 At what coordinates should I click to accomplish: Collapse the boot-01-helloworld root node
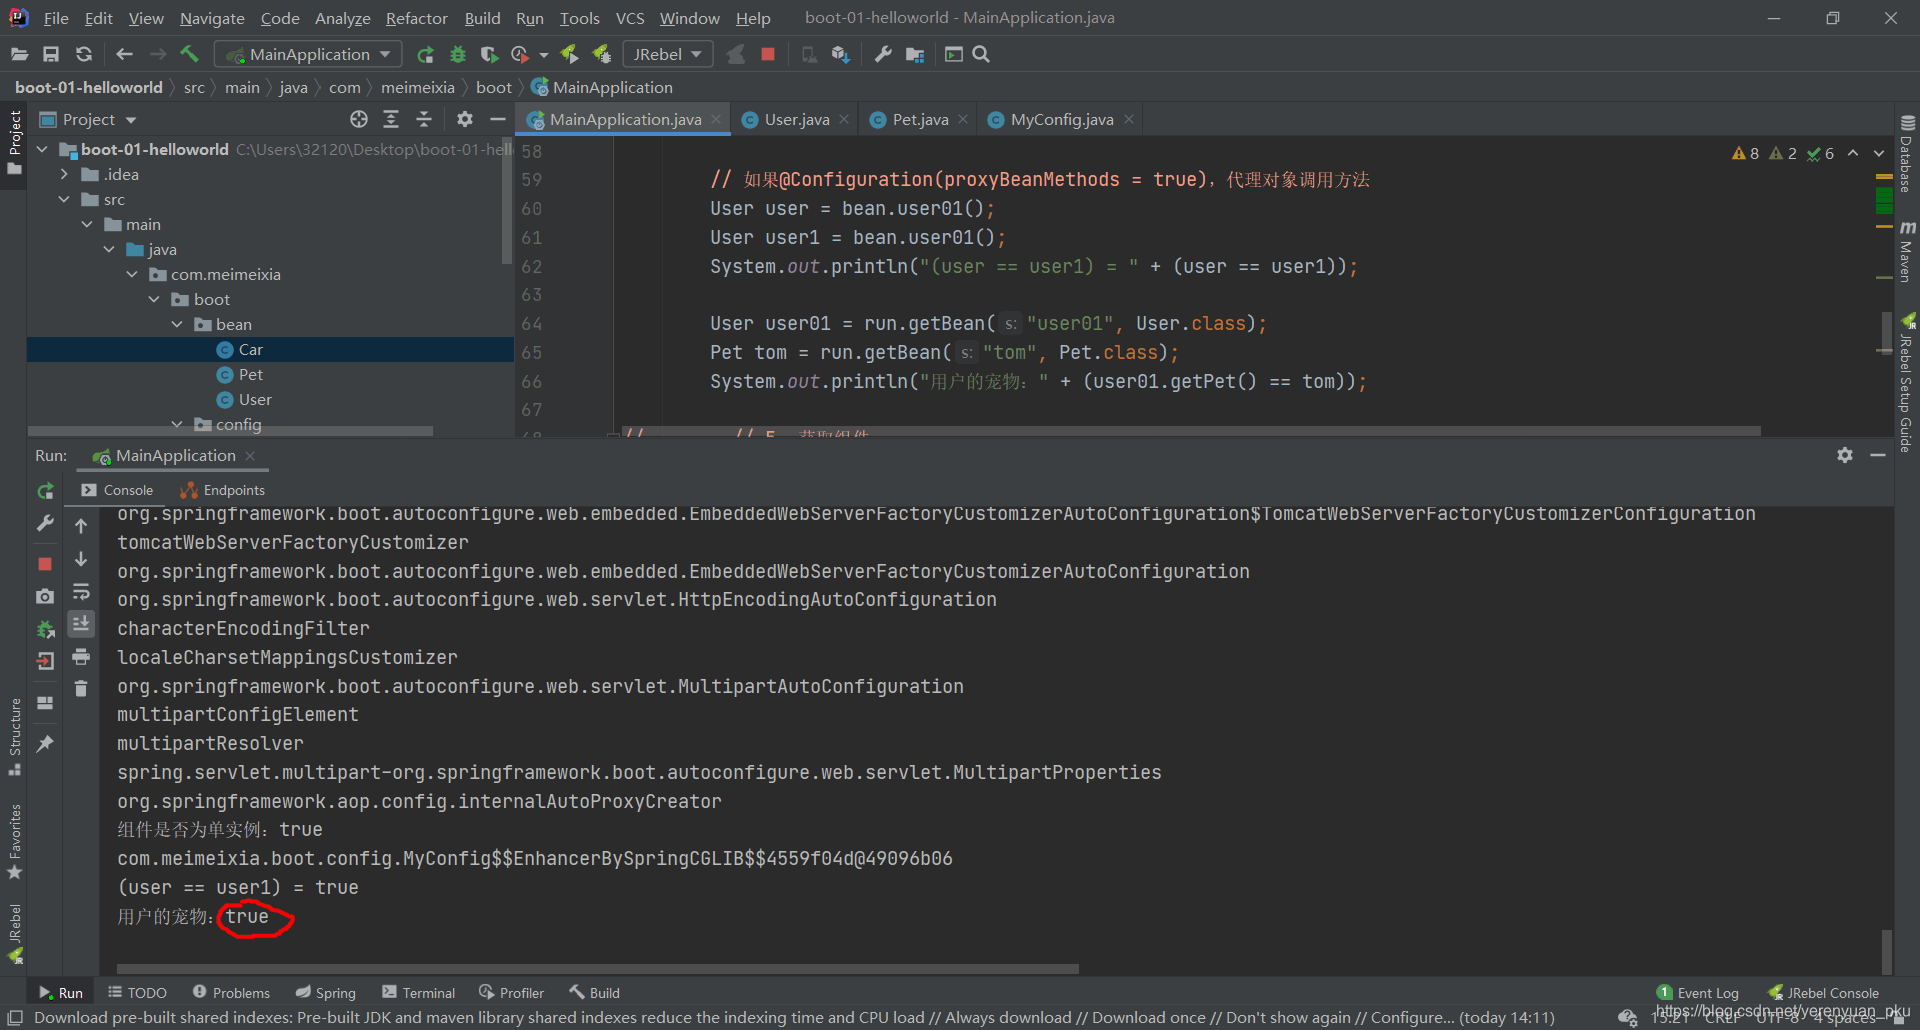point(42,149)
